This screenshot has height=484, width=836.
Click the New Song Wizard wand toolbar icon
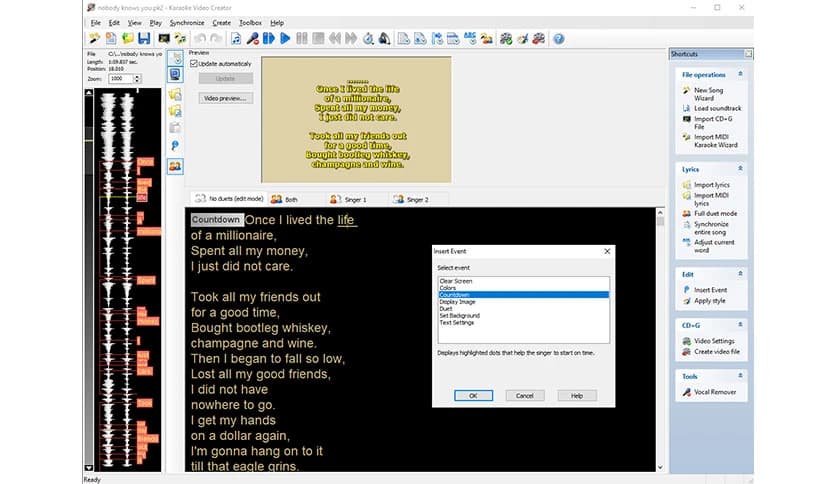pos(94,38)
